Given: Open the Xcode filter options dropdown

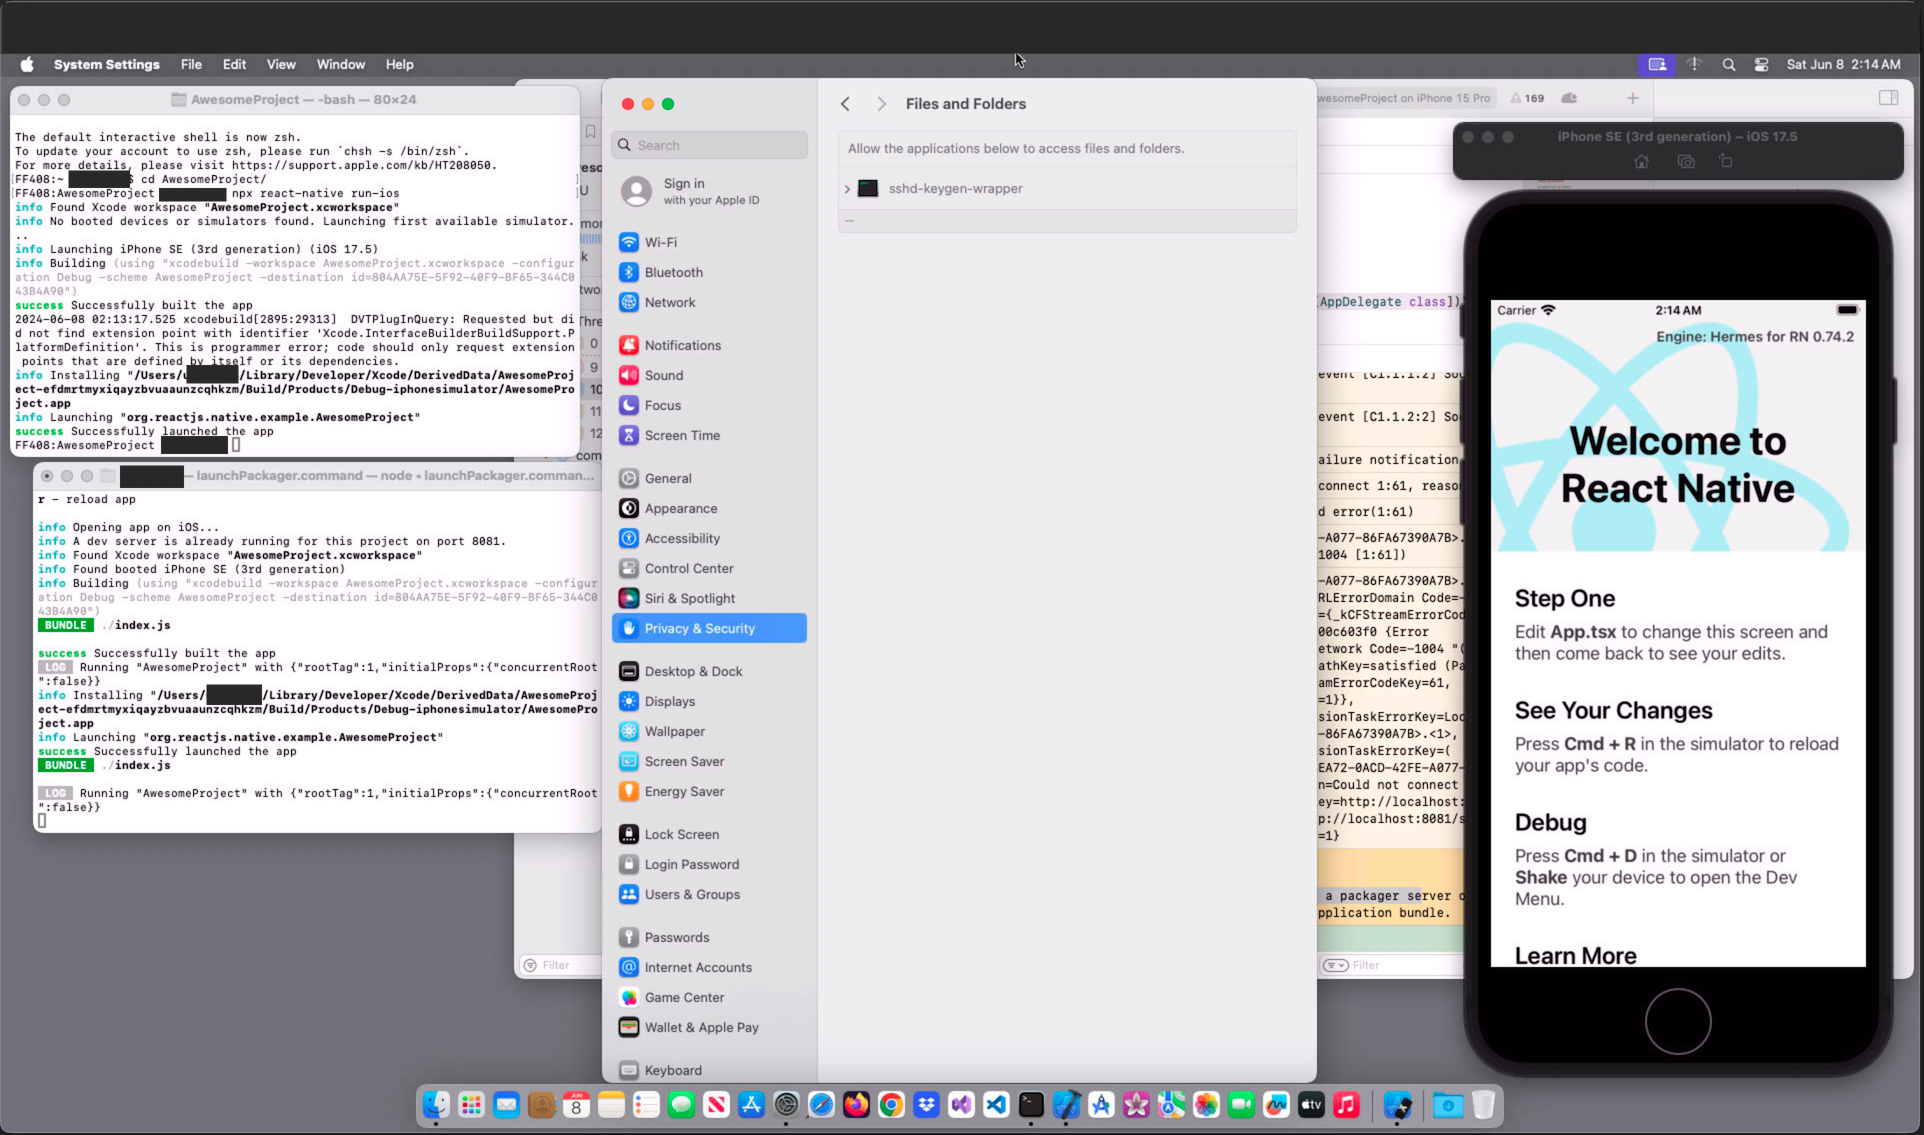Looking at the screenshot, I should pos(1335,965).
